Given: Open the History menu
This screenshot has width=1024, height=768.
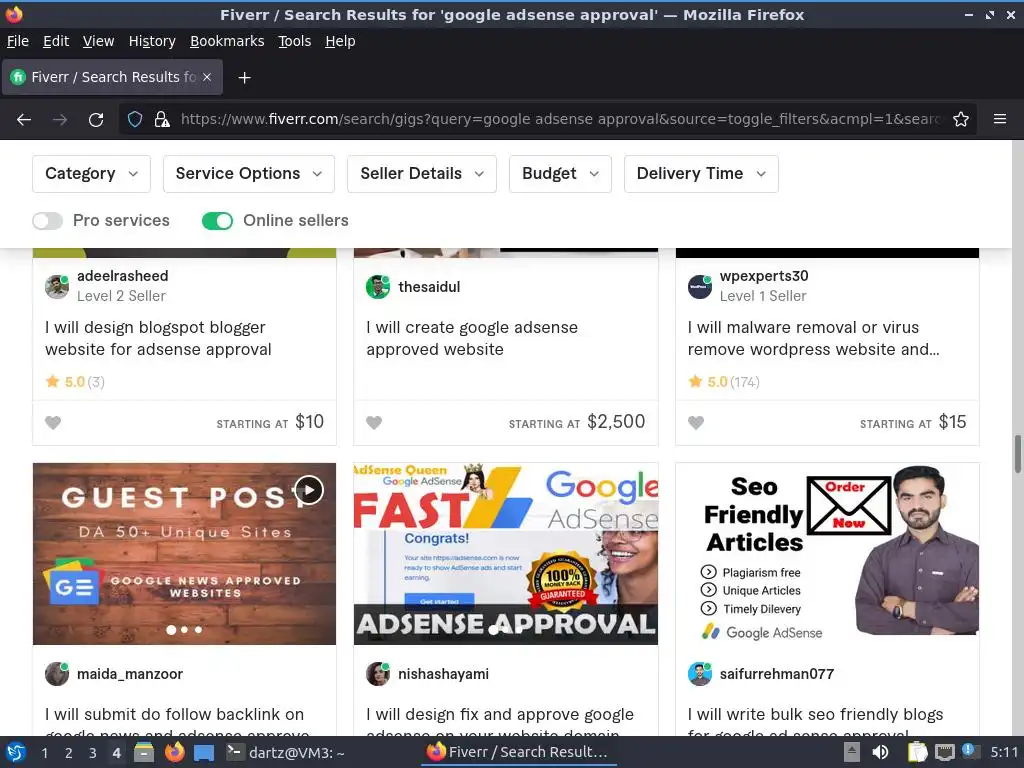Looking at the screenshot, I should pos(152,41).
